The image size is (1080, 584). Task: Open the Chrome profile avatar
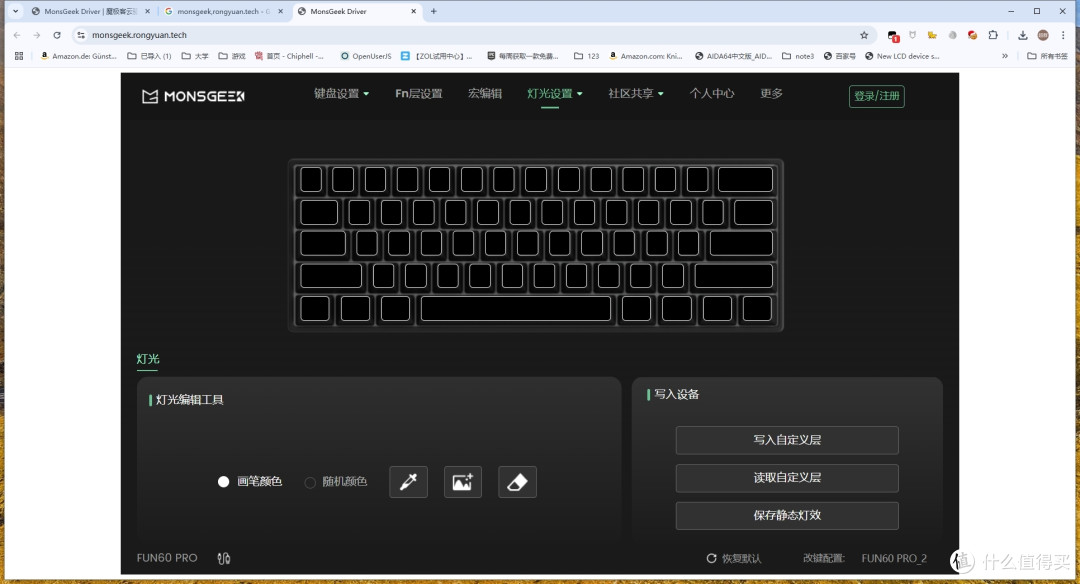pos(1043,35)
